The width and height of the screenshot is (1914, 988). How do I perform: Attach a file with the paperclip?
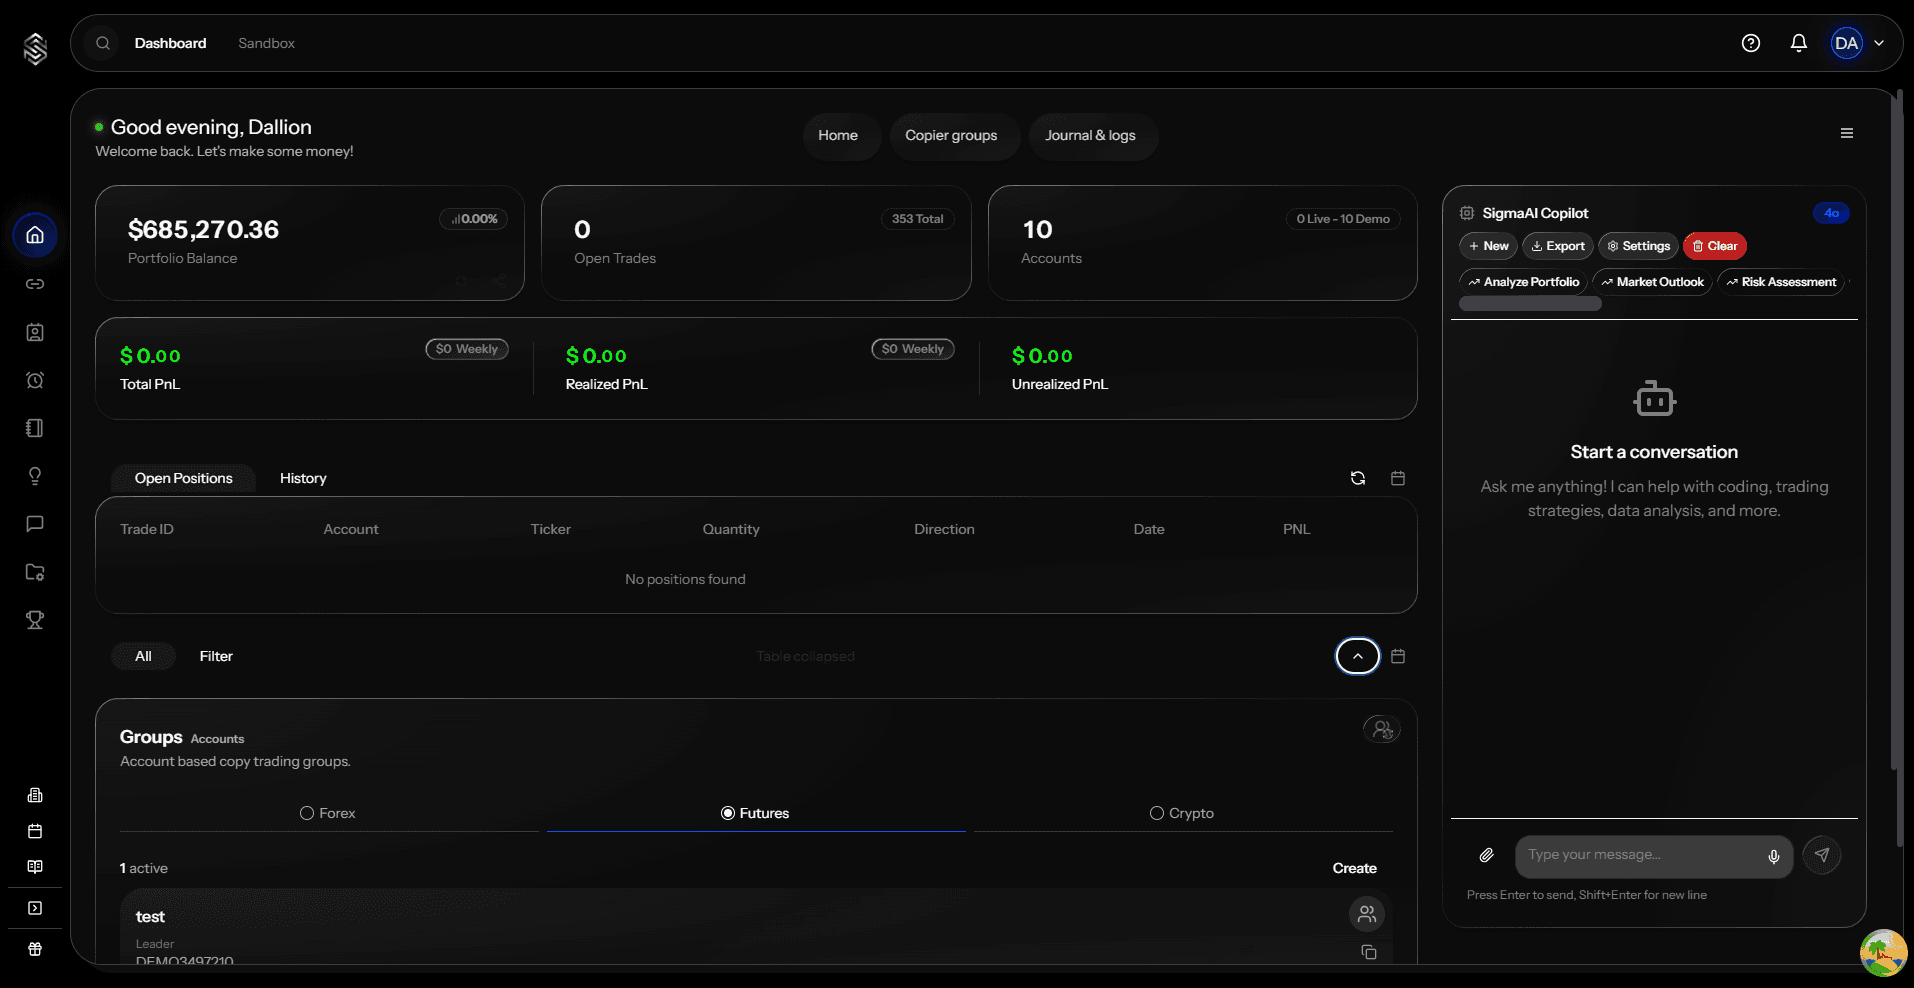click(x=1487, y=855)
